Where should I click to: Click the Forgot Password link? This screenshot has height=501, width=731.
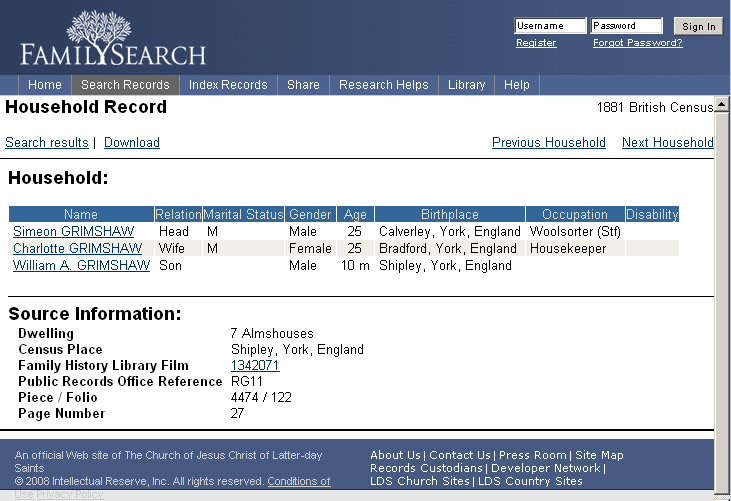click(637, 43)
